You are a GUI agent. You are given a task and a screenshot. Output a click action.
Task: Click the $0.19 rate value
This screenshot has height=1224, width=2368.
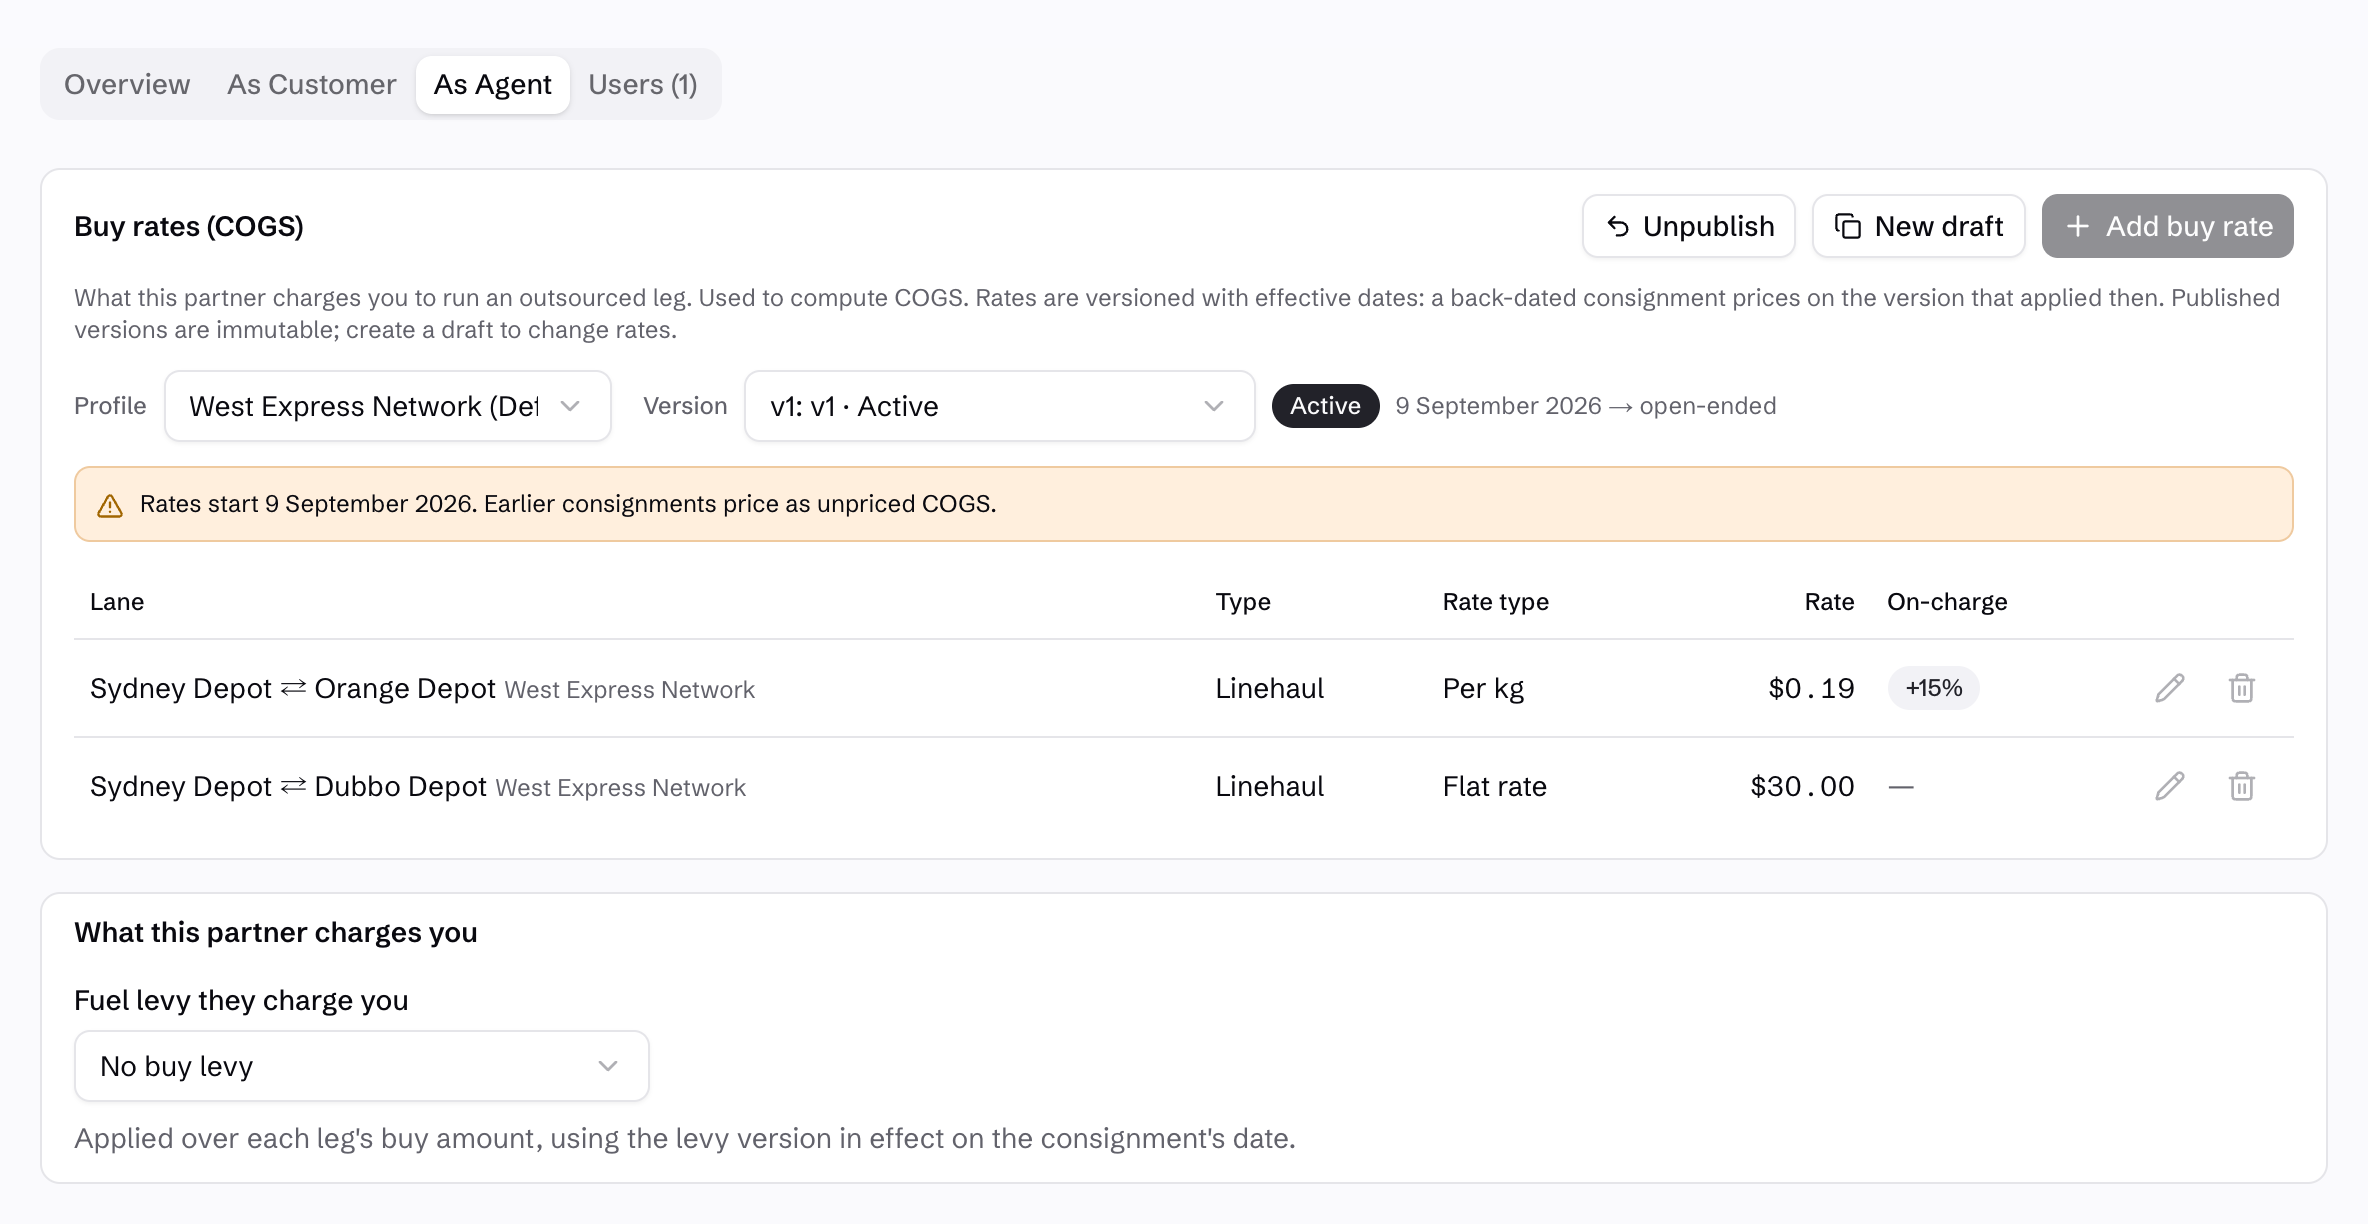tap(1811, 688)
